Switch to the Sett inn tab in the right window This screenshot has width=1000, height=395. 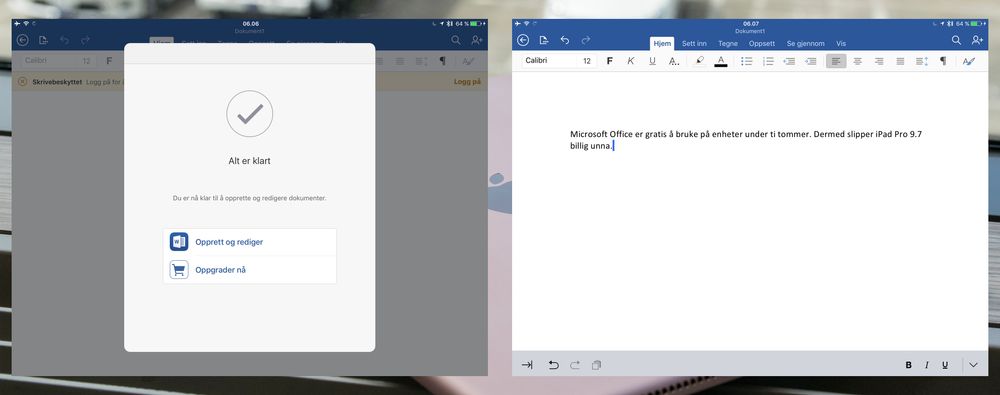(x=694, y=44)
